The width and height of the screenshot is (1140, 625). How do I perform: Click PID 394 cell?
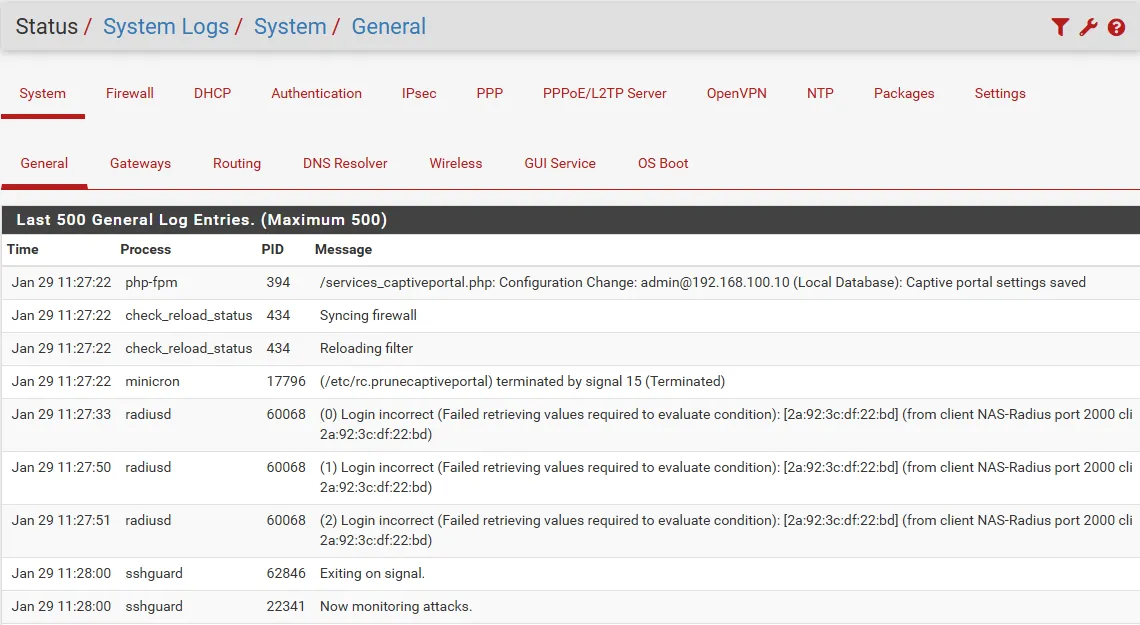click(278, 282)
